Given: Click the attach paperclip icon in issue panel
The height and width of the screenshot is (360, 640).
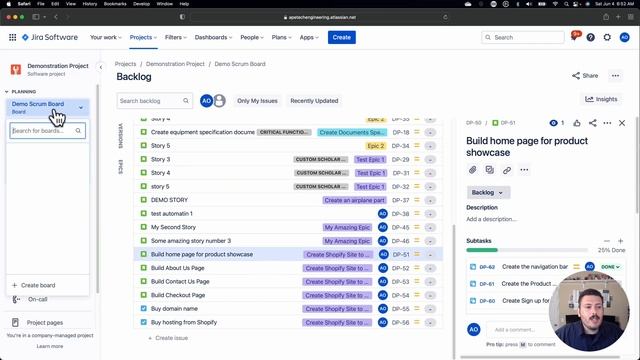Looking at the screenshot, I should 472,170.
